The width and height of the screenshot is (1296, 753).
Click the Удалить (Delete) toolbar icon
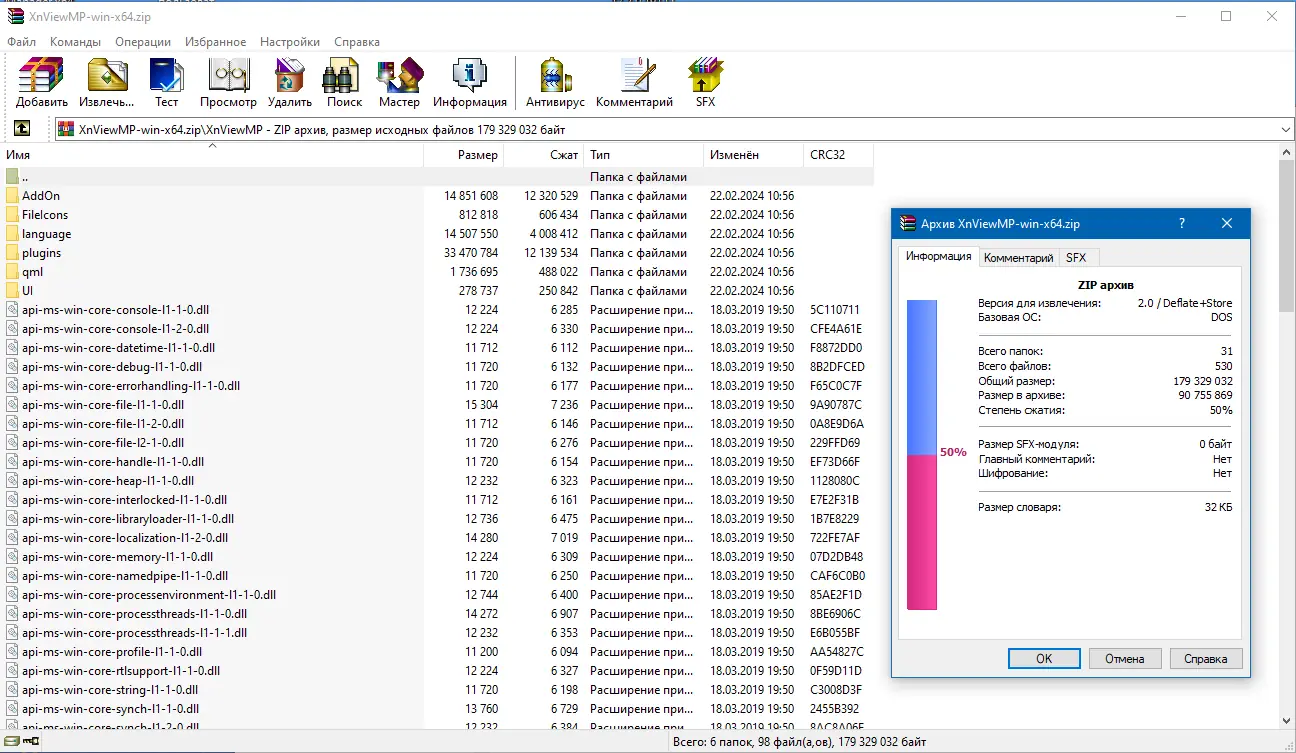tap(290, 83)
